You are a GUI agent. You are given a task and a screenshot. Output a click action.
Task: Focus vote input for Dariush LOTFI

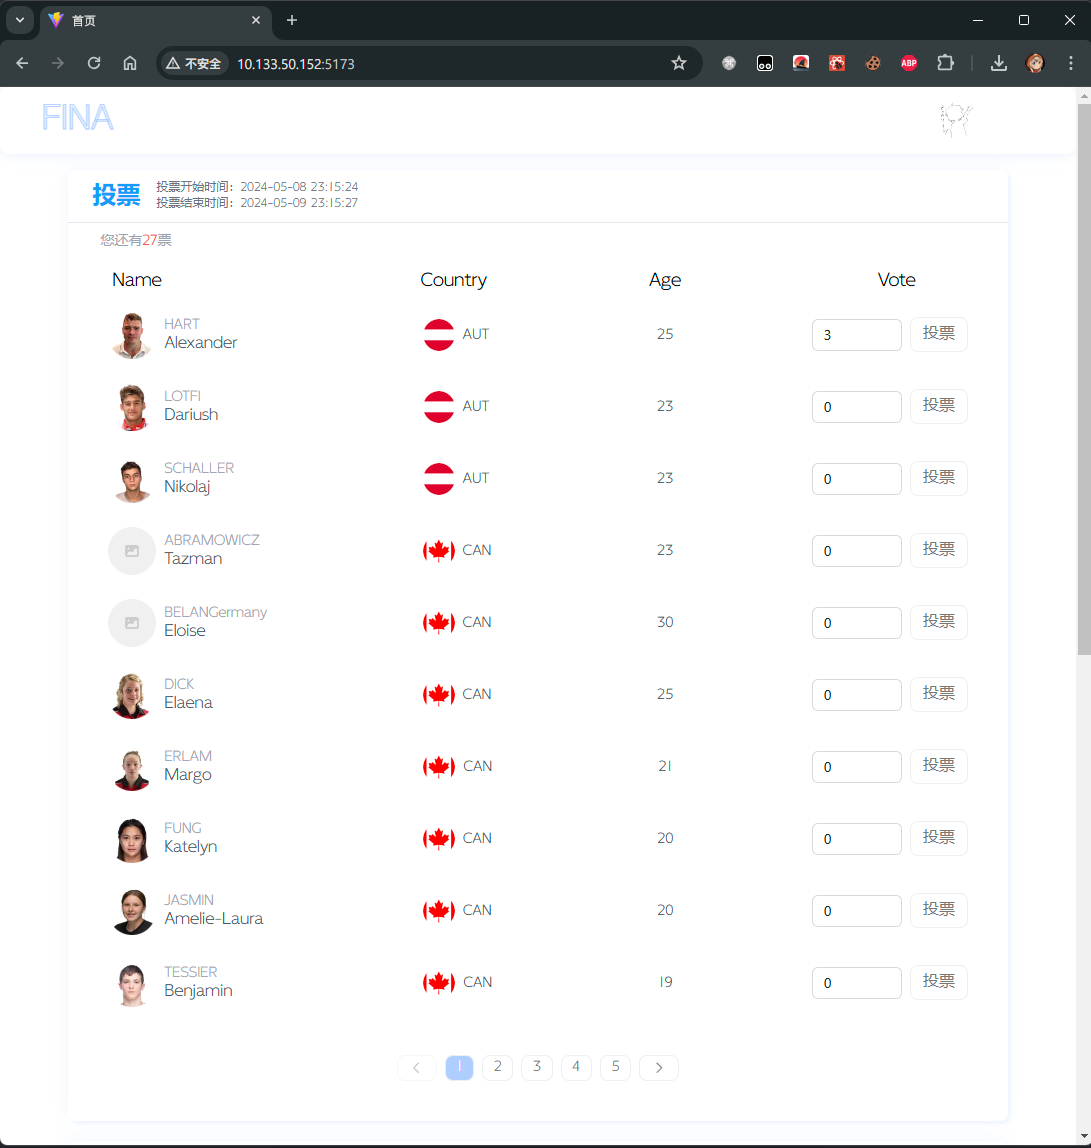tap(856, 406)
